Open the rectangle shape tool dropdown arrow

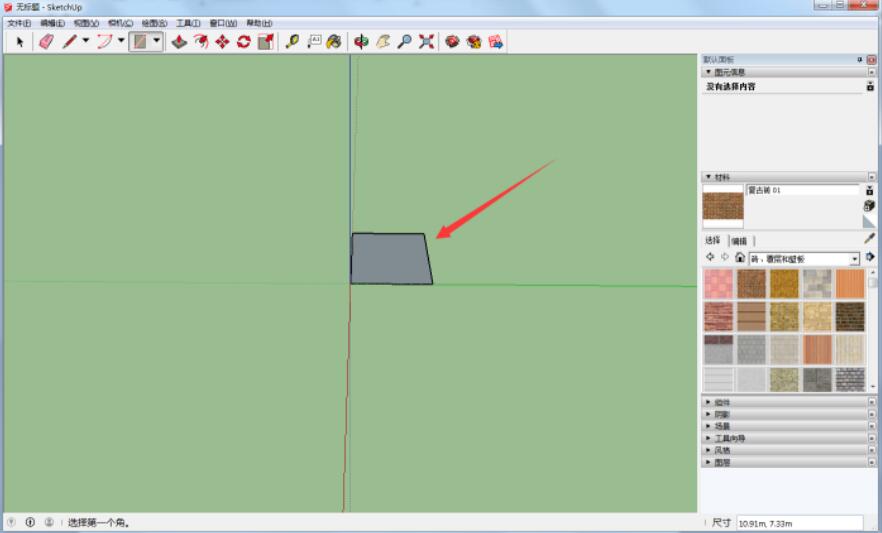(157, 41)
